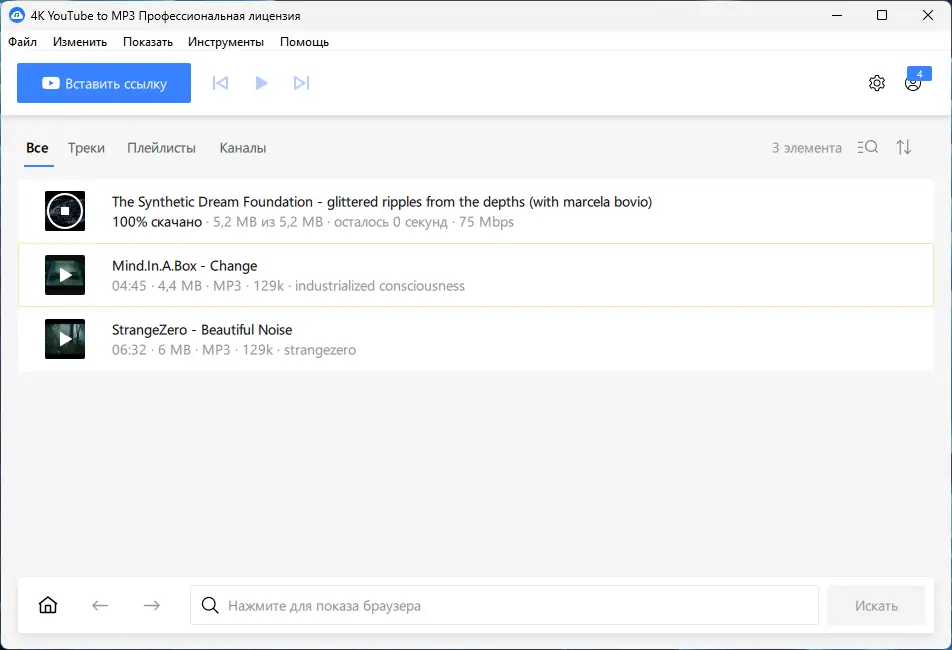This screenshot has height=650, width=952.
Task: Play the Mind.In.A.Box - Change track
Action: coord(65,275)
